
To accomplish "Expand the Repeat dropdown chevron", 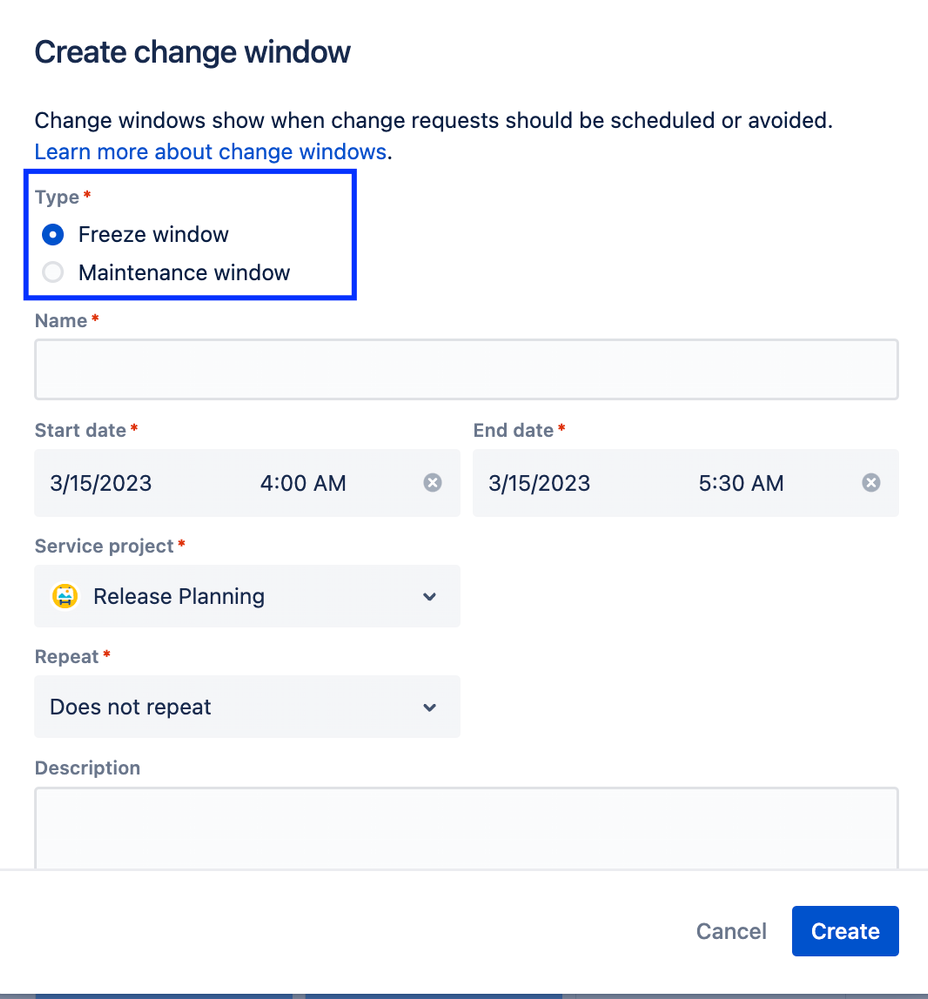I will (x=430, y=708).
